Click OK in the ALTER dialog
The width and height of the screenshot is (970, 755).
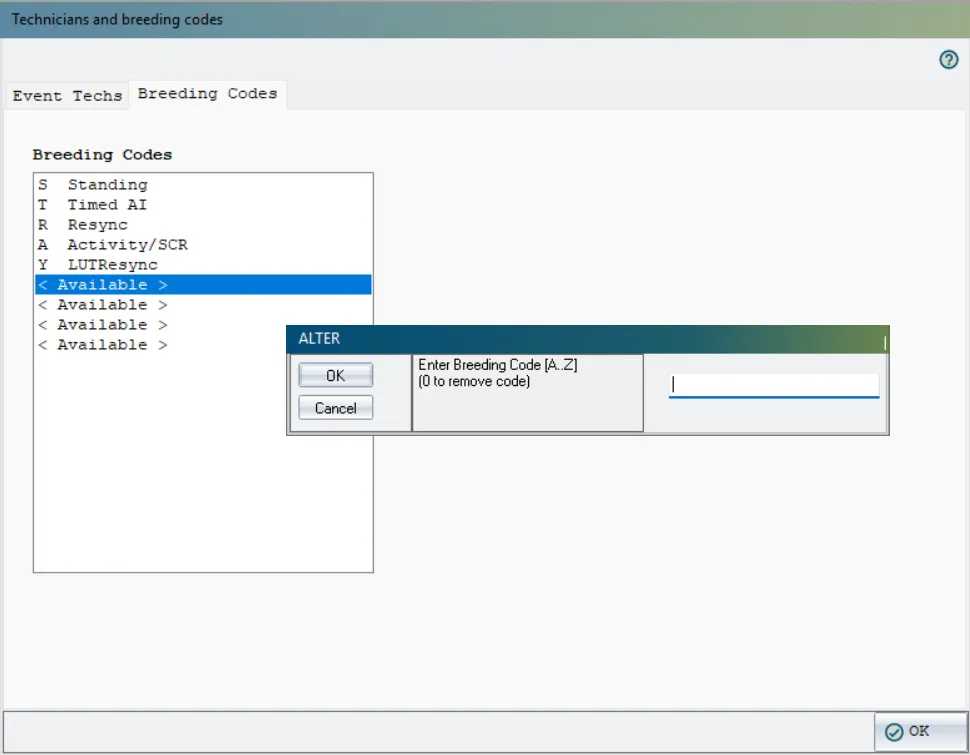[335, 376]
